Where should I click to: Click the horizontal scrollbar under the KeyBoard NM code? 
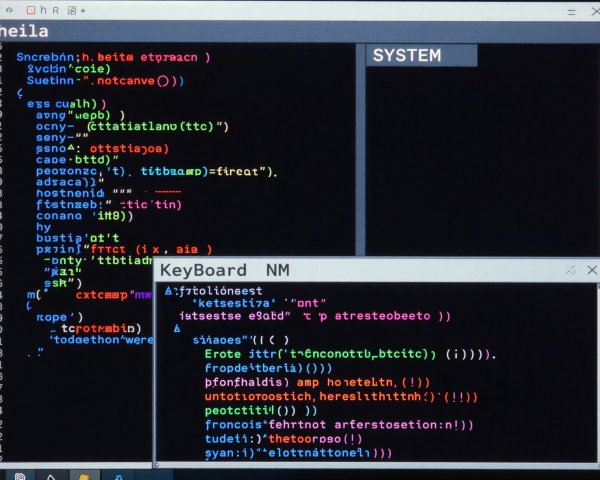[x=375, y=465]
